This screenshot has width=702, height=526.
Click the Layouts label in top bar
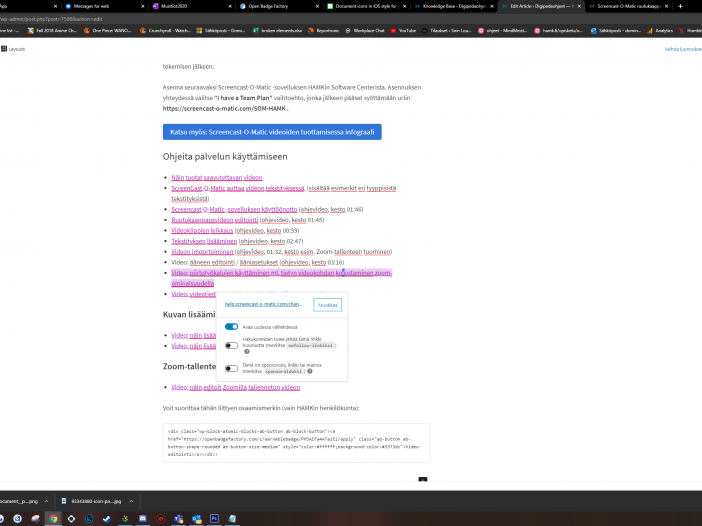[17, 49]
